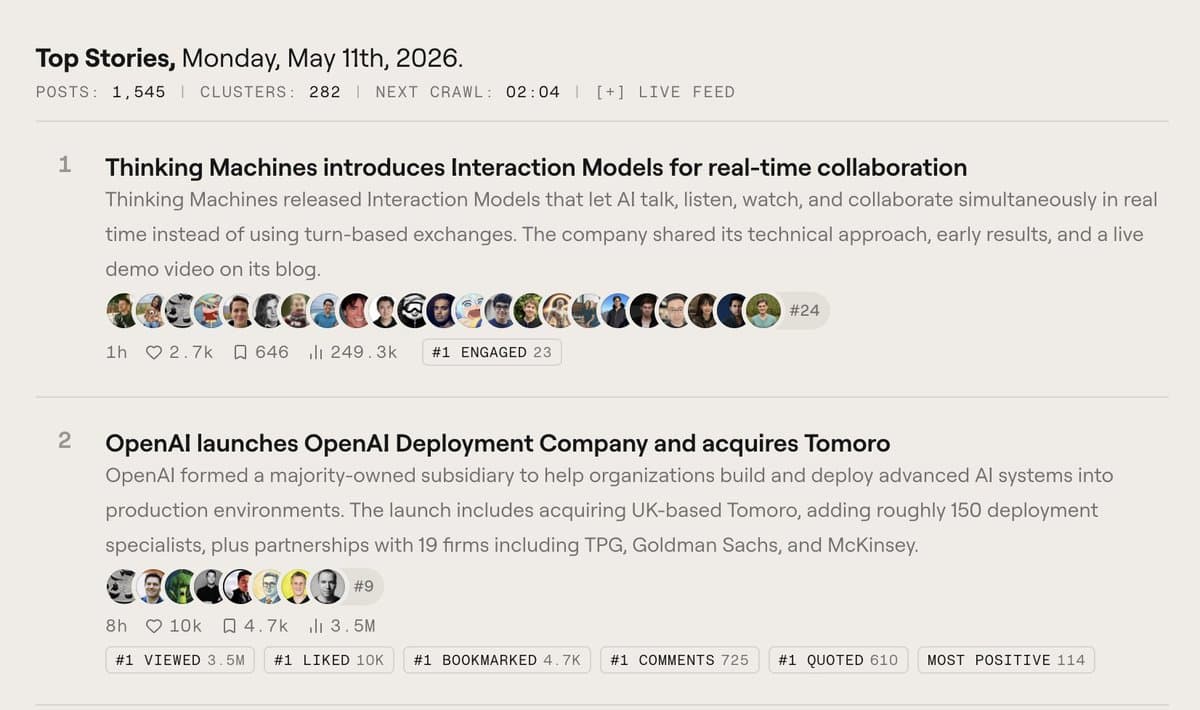Click the rank number 1 beside Thinking Machines
This screenshot has width=1200, height=710.
[x=64, y=165]
